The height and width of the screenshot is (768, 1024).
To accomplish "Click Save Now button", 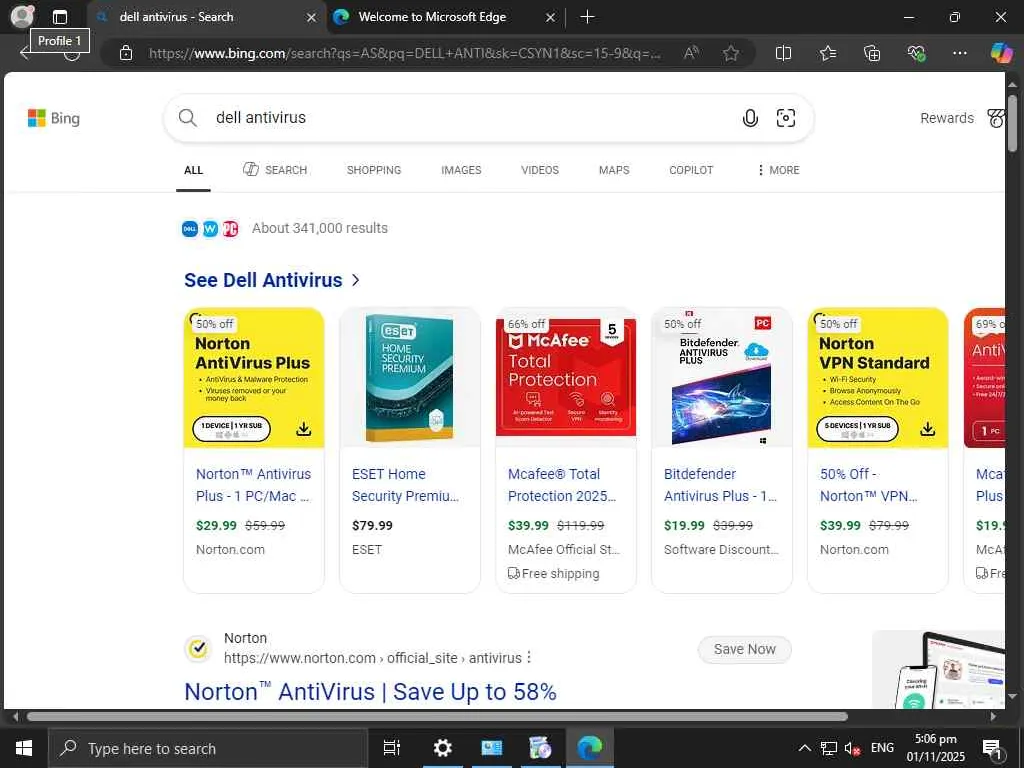I will [x=744, y=649].
